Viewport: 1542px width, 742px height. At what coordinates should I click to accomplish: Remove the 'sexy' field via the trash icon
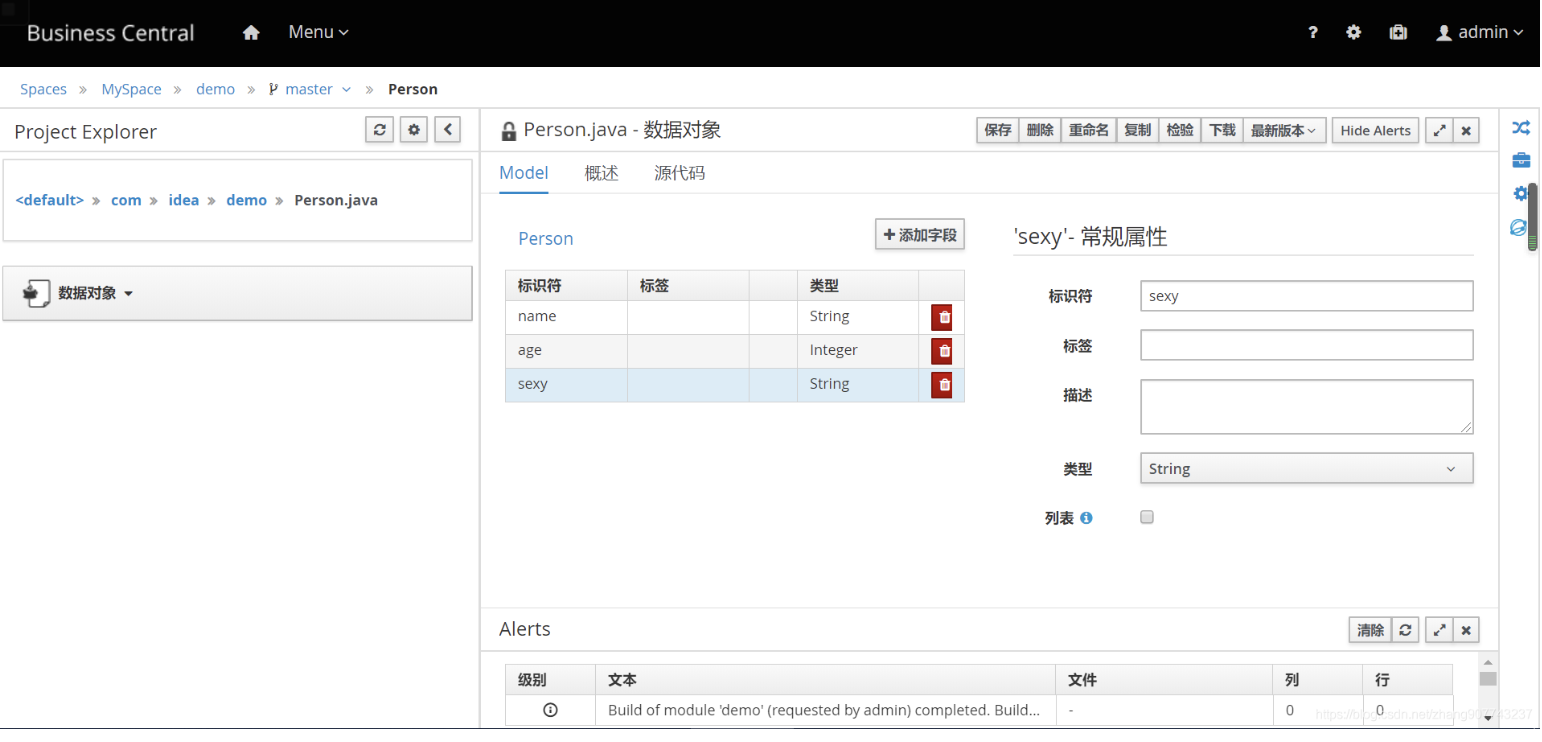pos(942,385)
